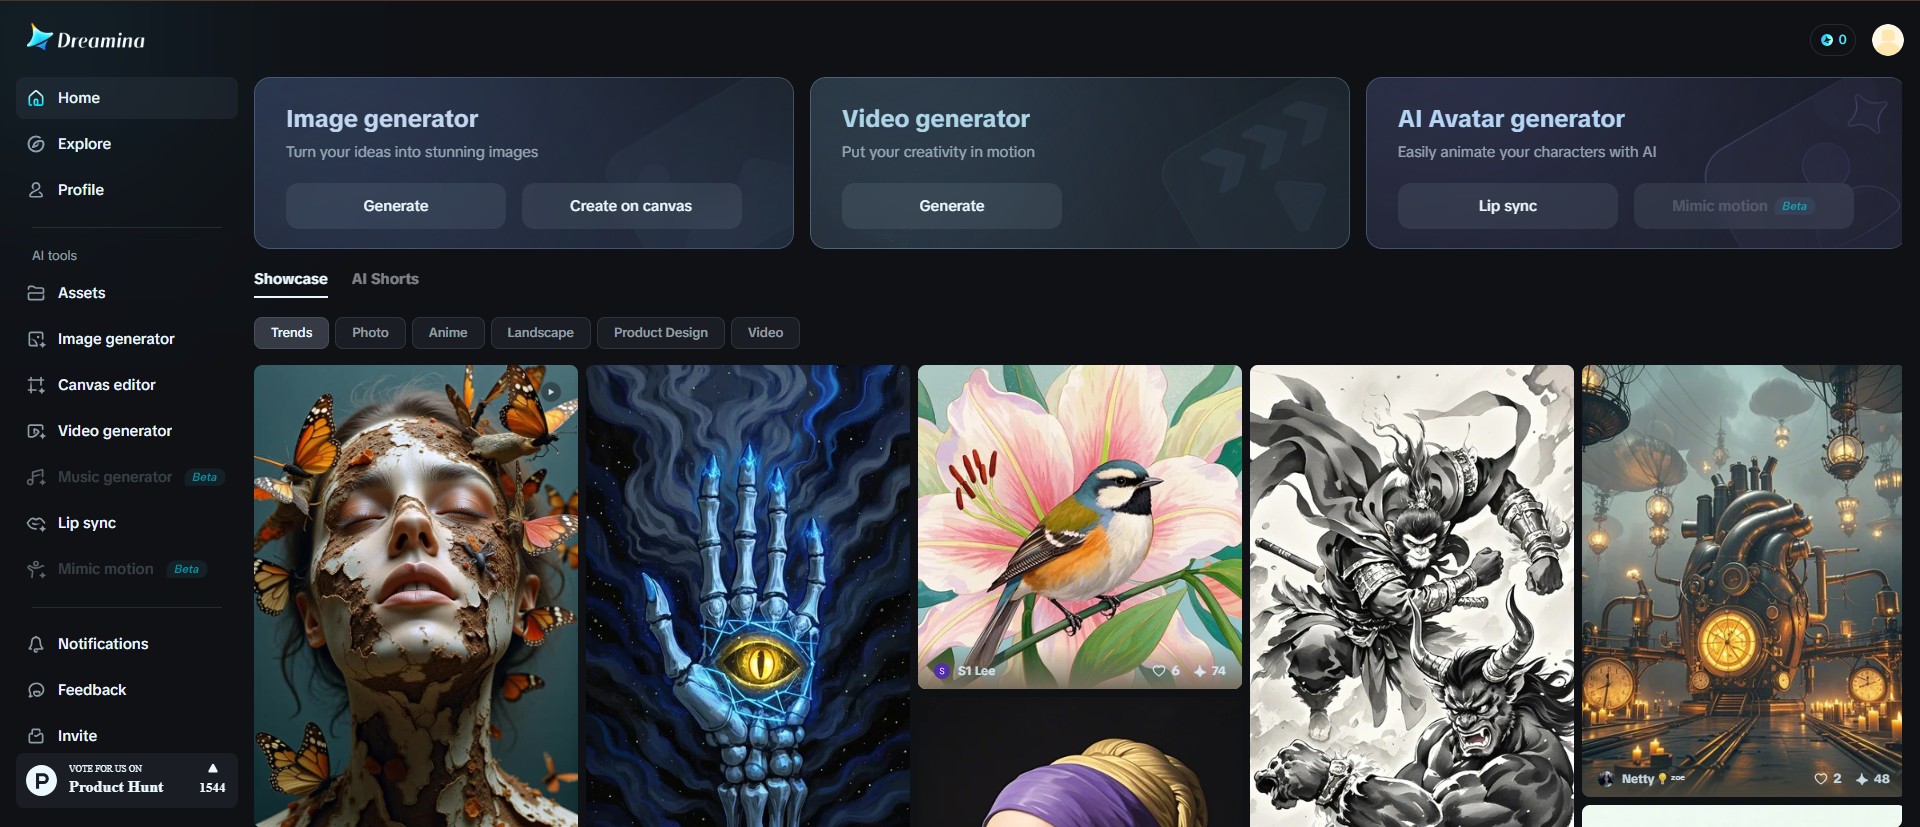The width and height of the screenshot is (1920, 827).
Task: Select the Product Design filter
Action: (x=661, y=333)
